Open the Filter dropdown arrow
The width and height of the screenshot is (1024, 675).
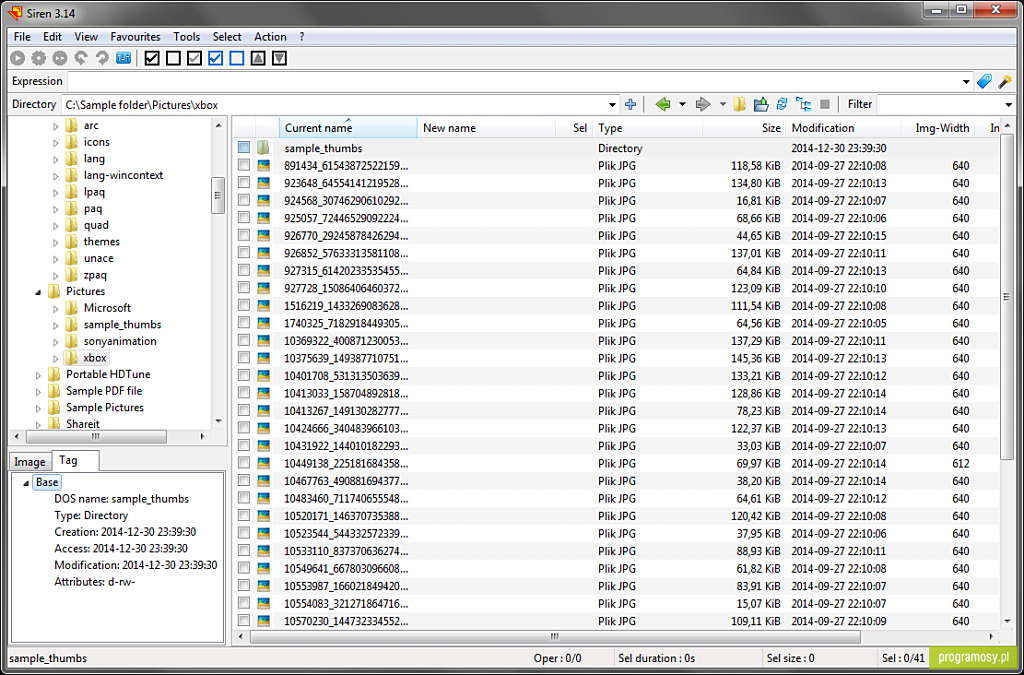1008,104
